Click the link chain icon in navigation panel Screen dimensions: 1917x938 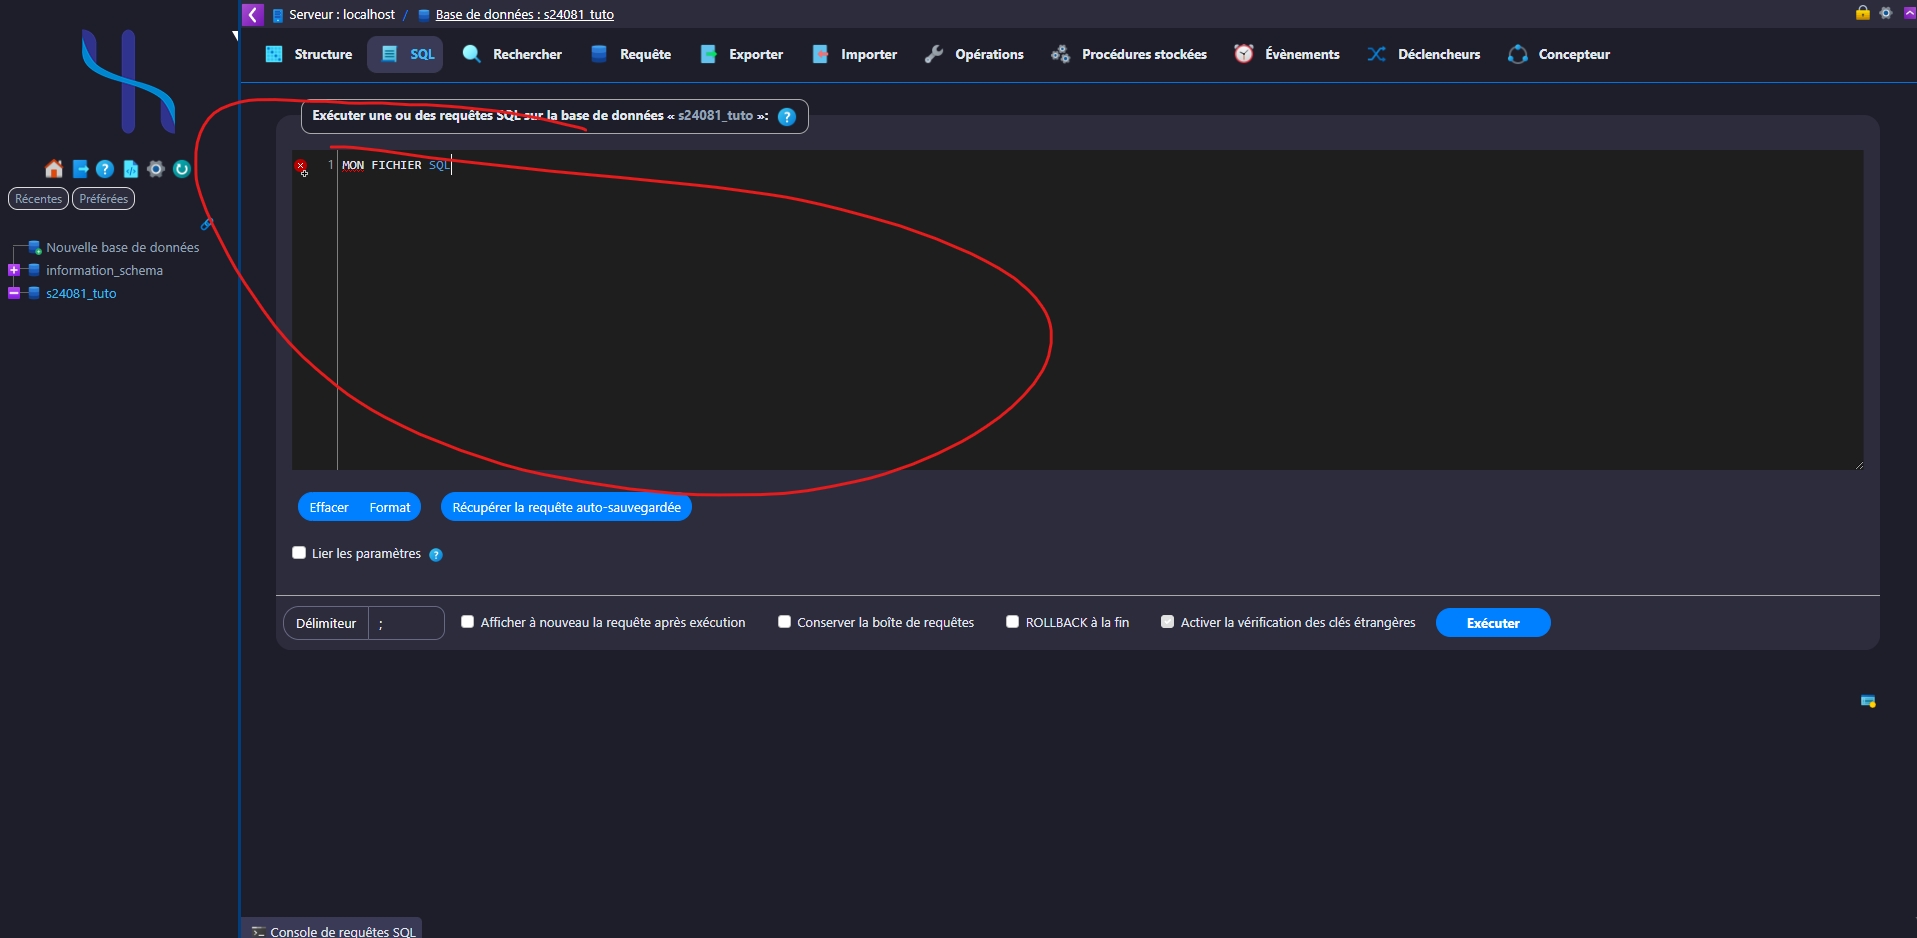(206, 224)
